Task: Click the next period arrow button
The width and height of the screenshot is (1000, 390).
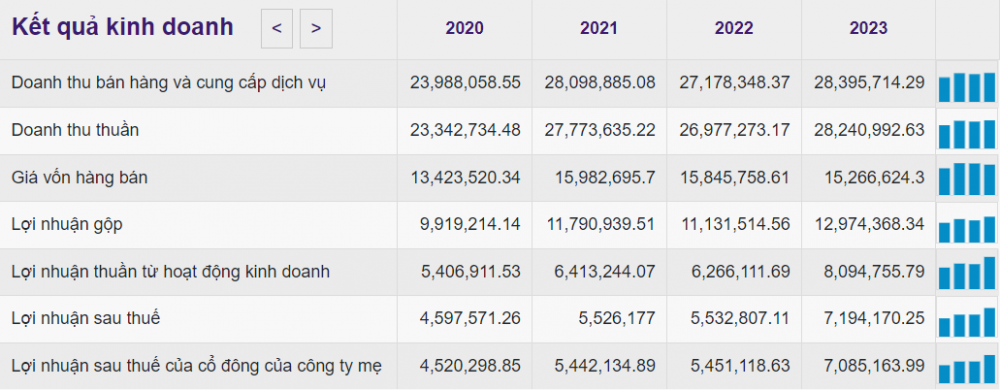Action: [316, 29]
